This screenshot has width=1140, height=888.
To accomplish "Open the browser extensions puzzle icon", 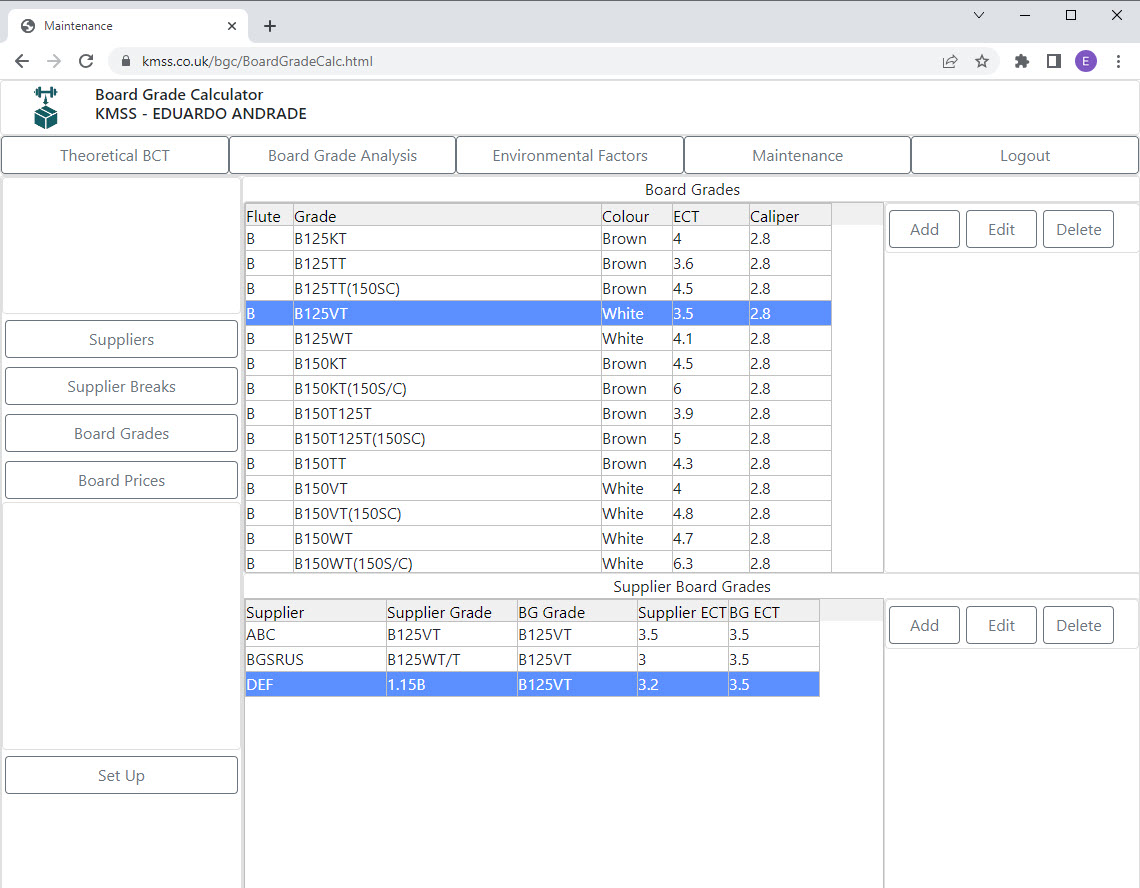I will pos(1021,61).
